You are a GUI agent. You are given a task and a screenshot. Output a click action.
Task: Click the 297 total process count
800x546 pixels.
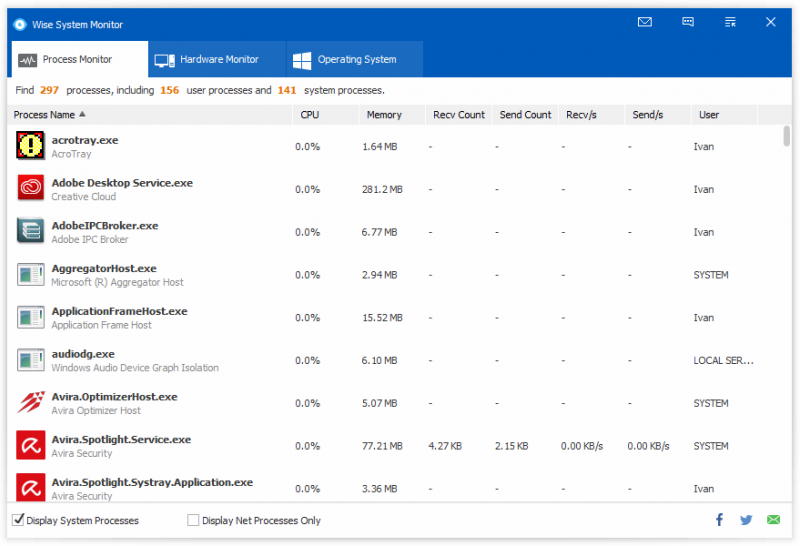tap(49, 90)
